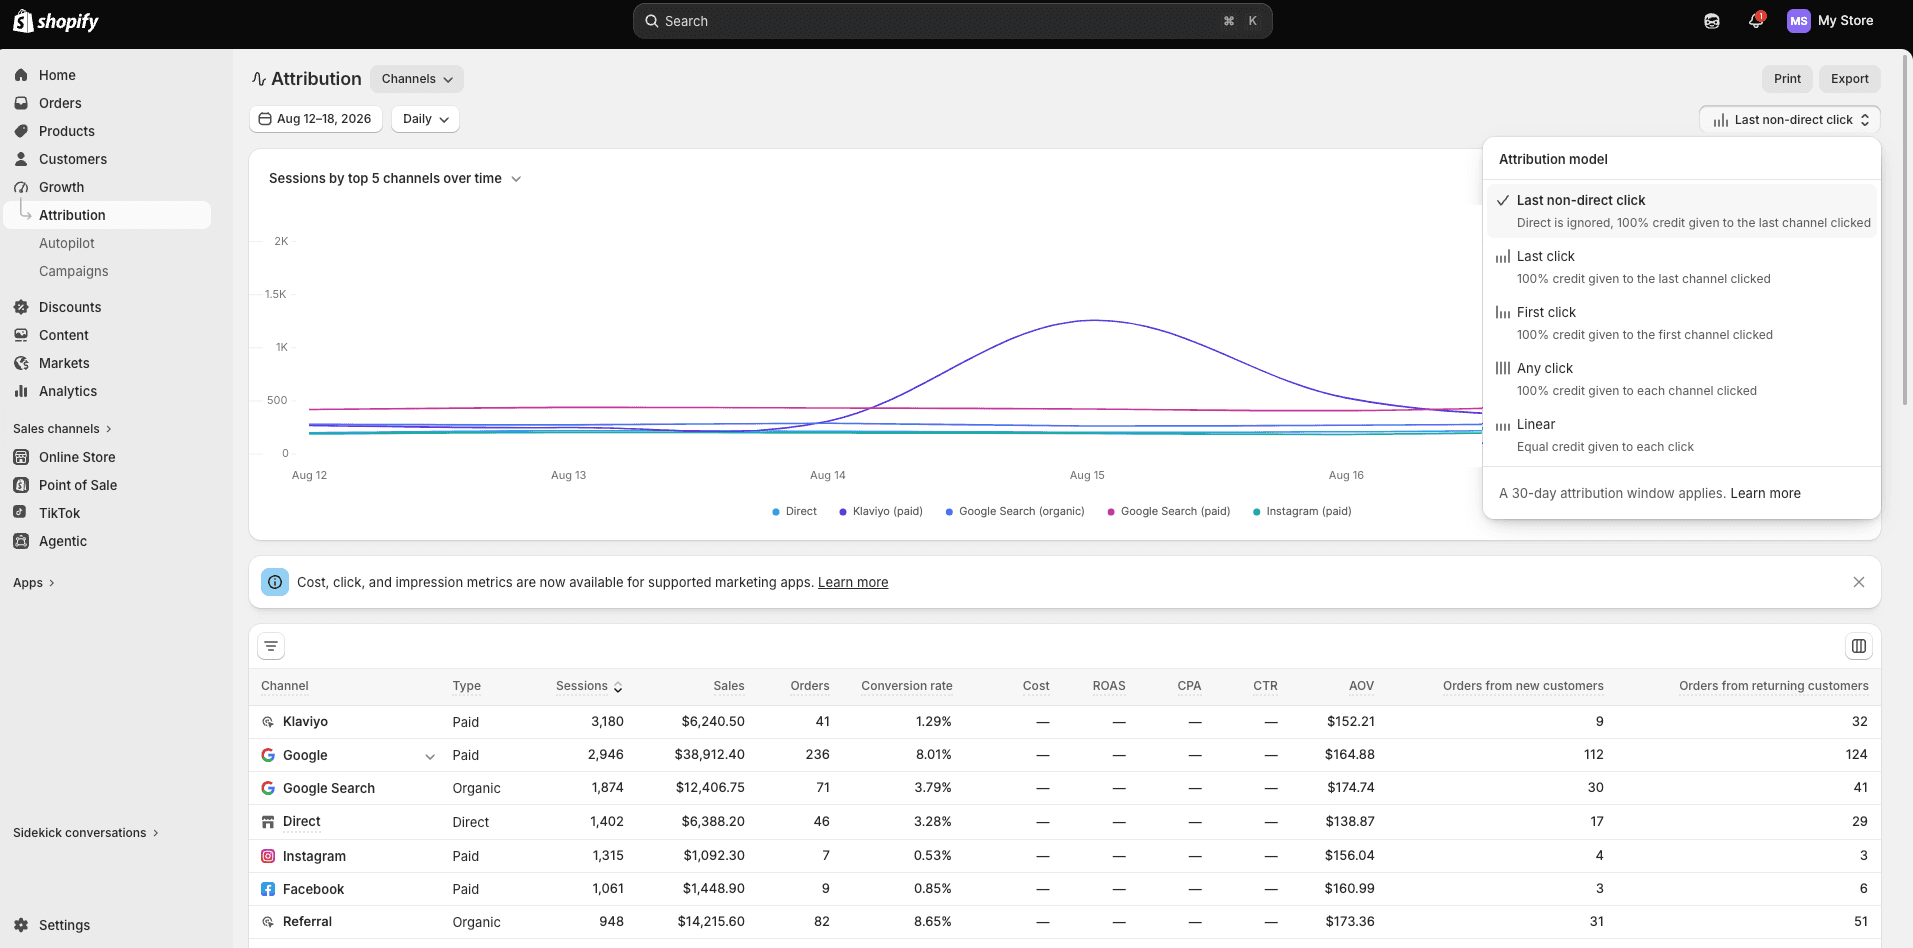This screenshot has width=1913, height=948.
Task: Open the Sidekick assistant icon in top bar
Action: point(1712,21)
